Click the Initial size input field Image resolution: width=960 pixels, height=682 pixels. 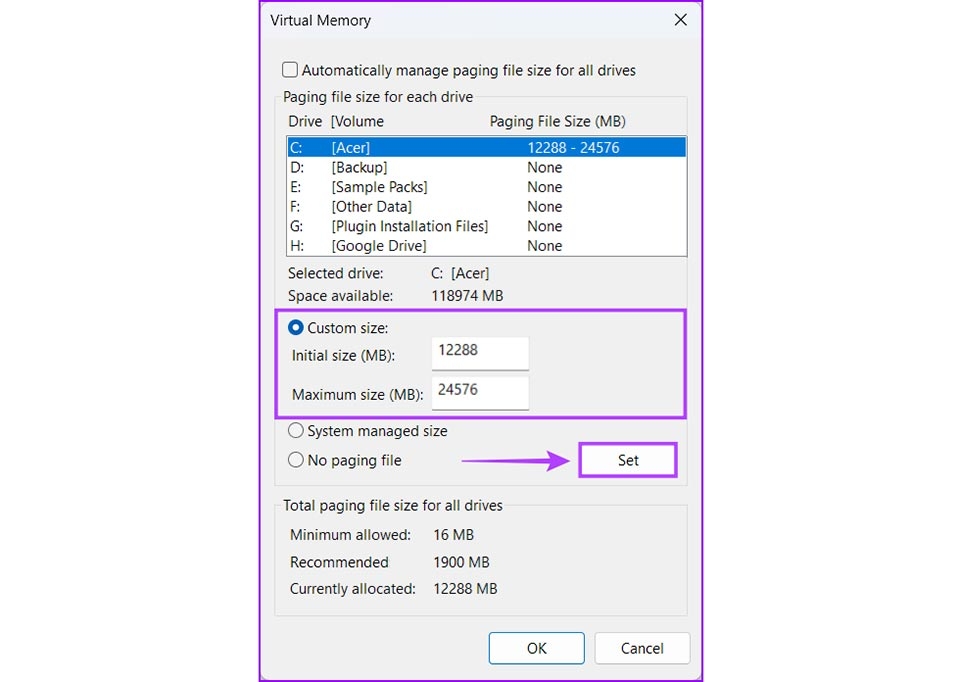click(x=480, y=352)
